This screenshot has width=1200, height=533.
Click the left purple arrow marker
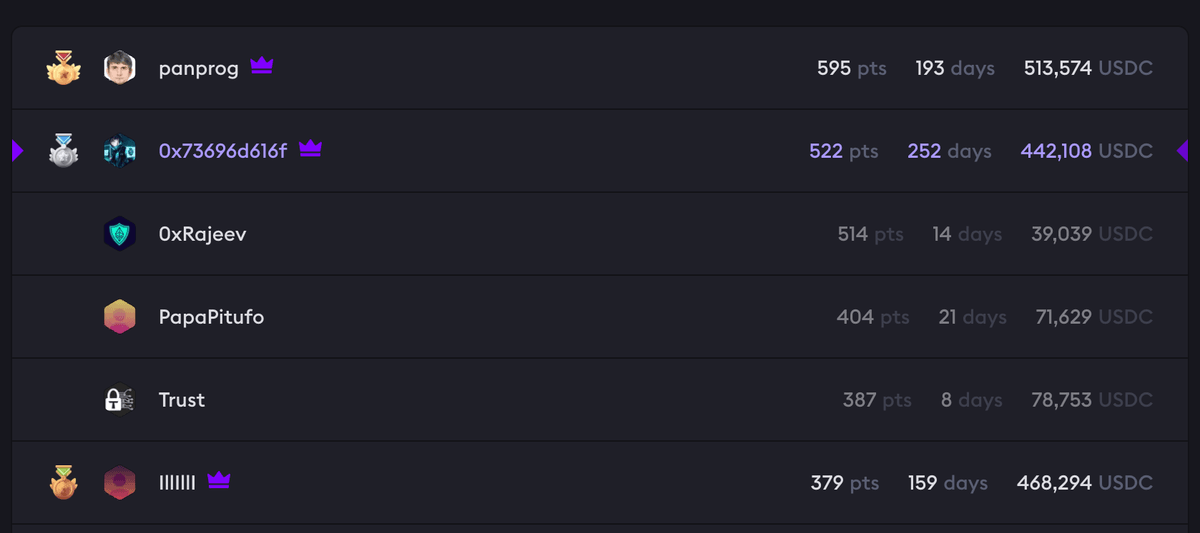(x=17, y=151)
